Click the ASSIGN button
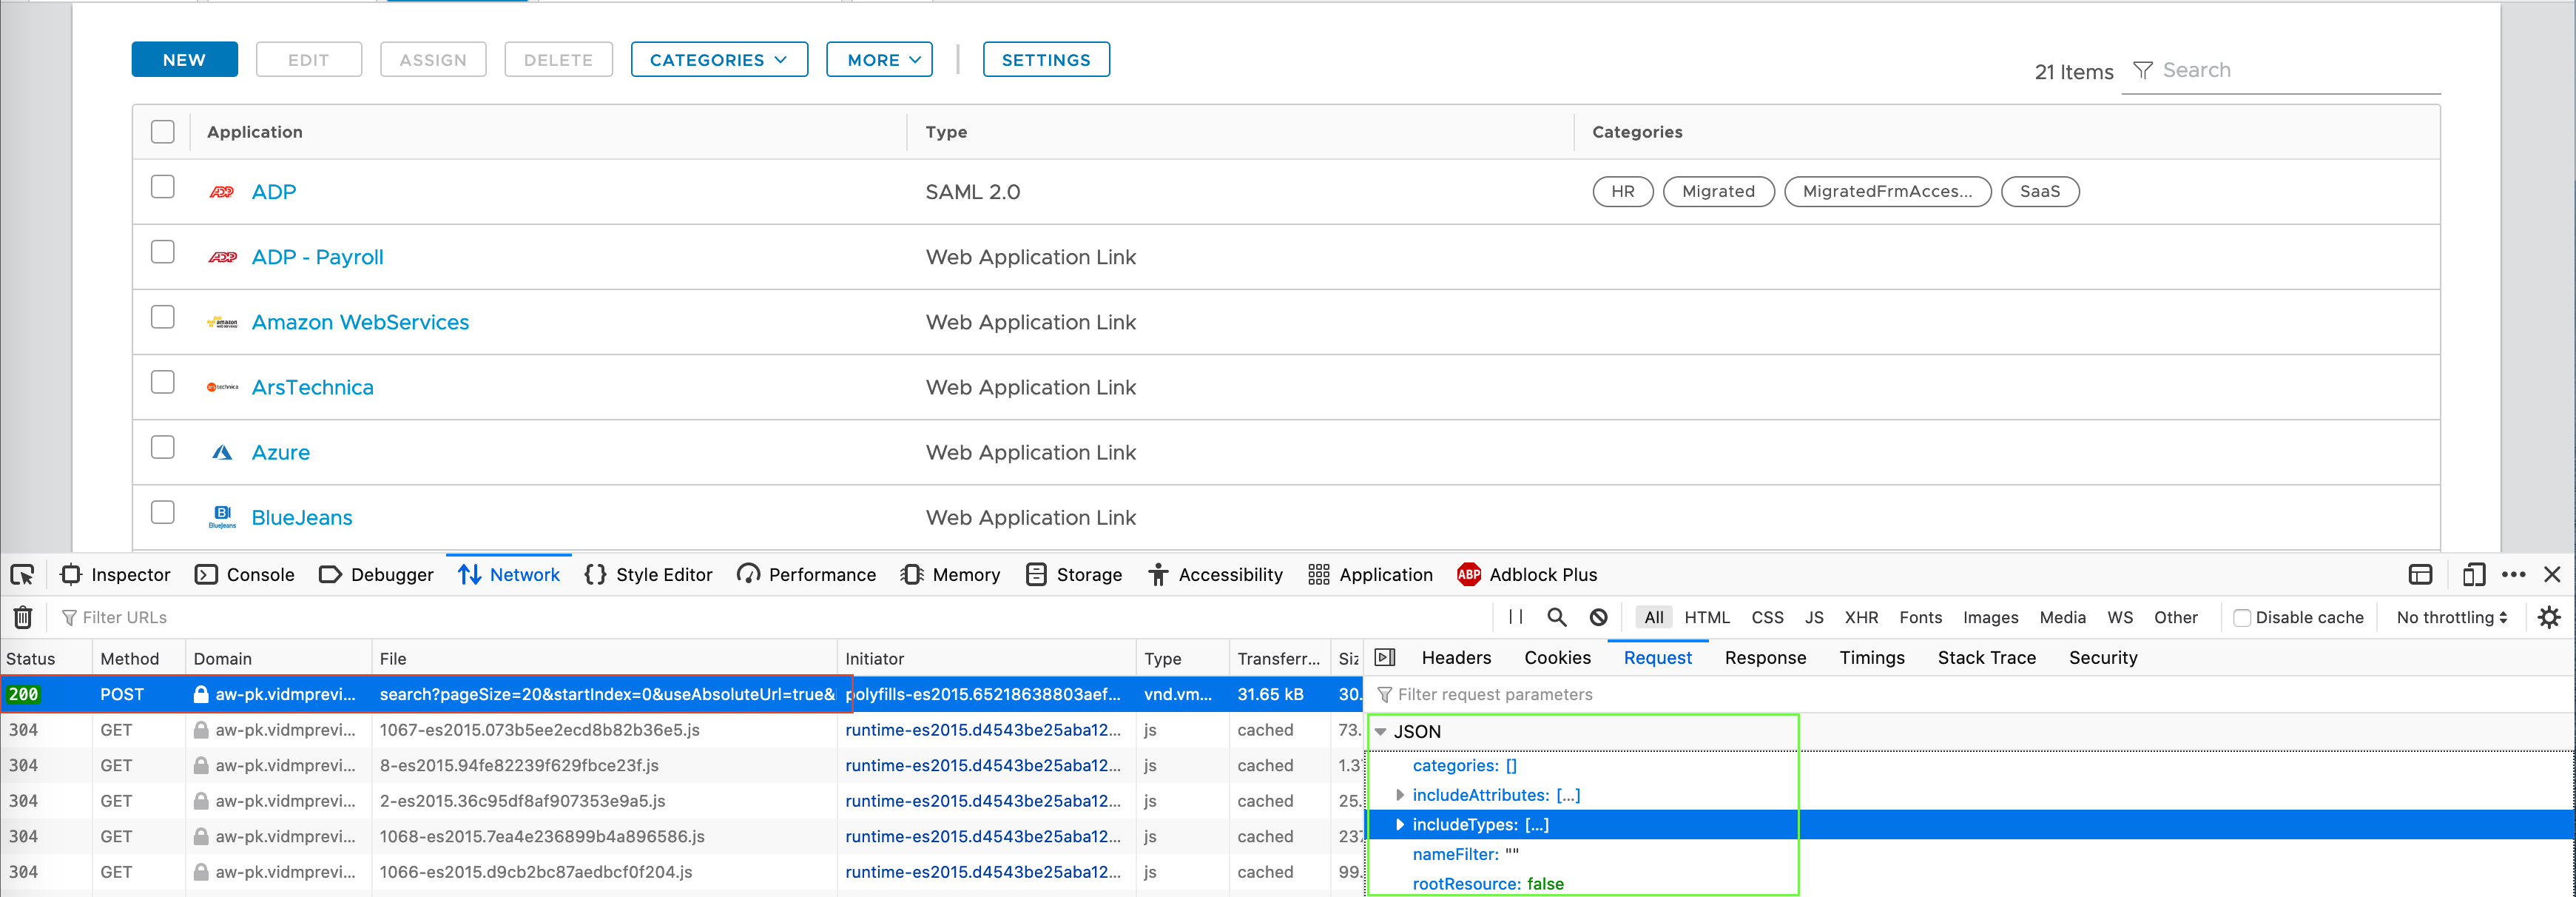 433,60
